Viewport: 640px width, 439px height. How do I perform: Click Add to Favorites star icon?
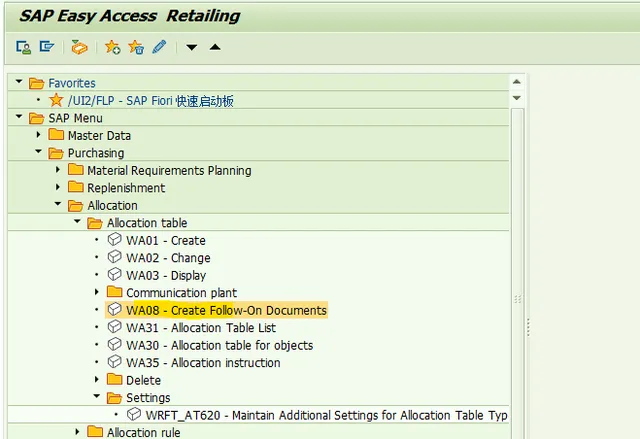[x=112, y=47]
